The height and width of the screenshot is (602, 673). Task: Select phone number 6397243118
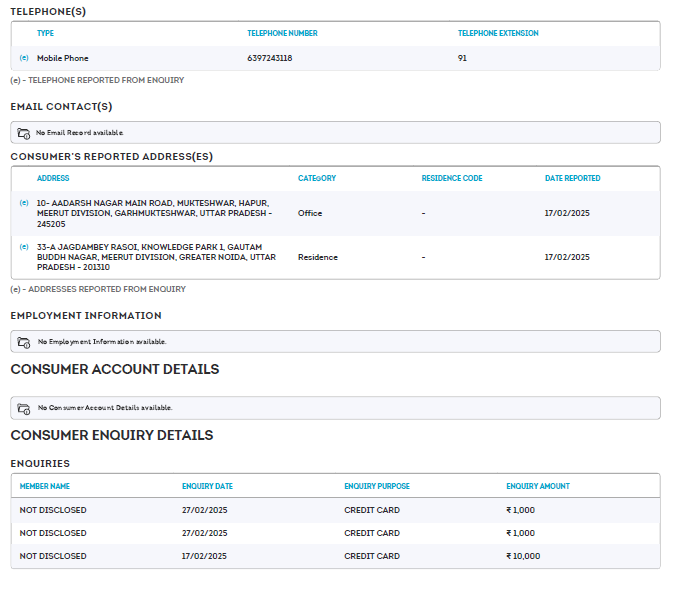(x=270, y=58)
